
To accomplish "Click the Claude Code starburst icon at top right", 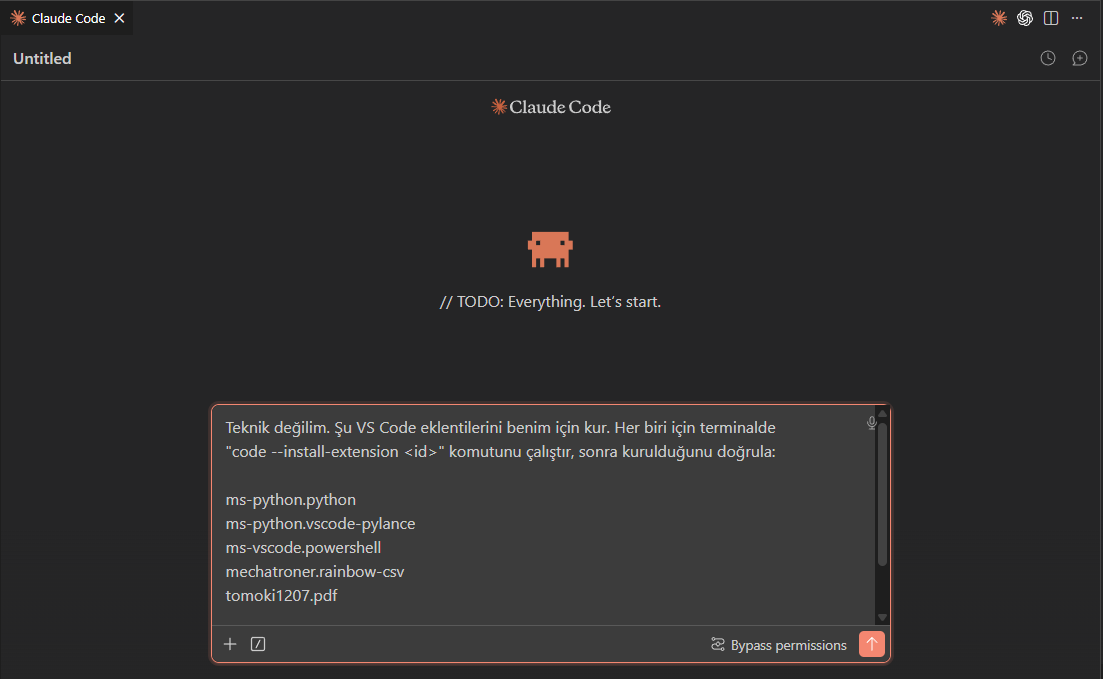I will pyautogui.click(x=998, y=18).
